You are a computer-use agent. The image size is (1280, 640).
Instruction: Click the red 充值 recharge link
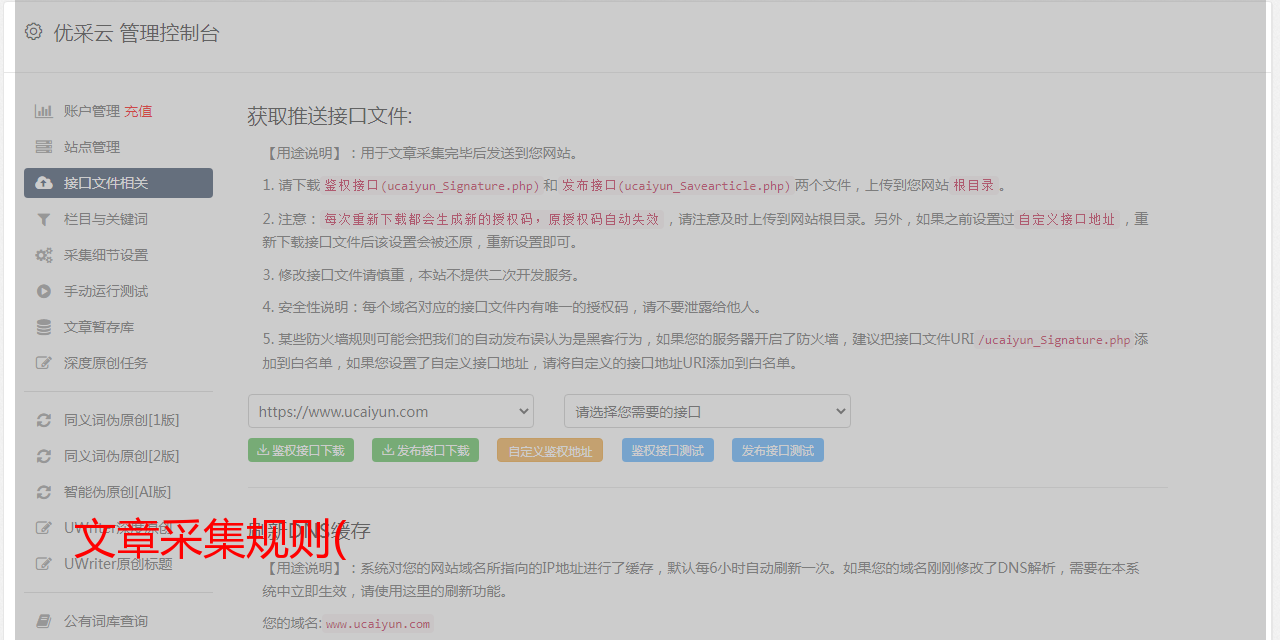pyautogui.click(x=138, y=111)
